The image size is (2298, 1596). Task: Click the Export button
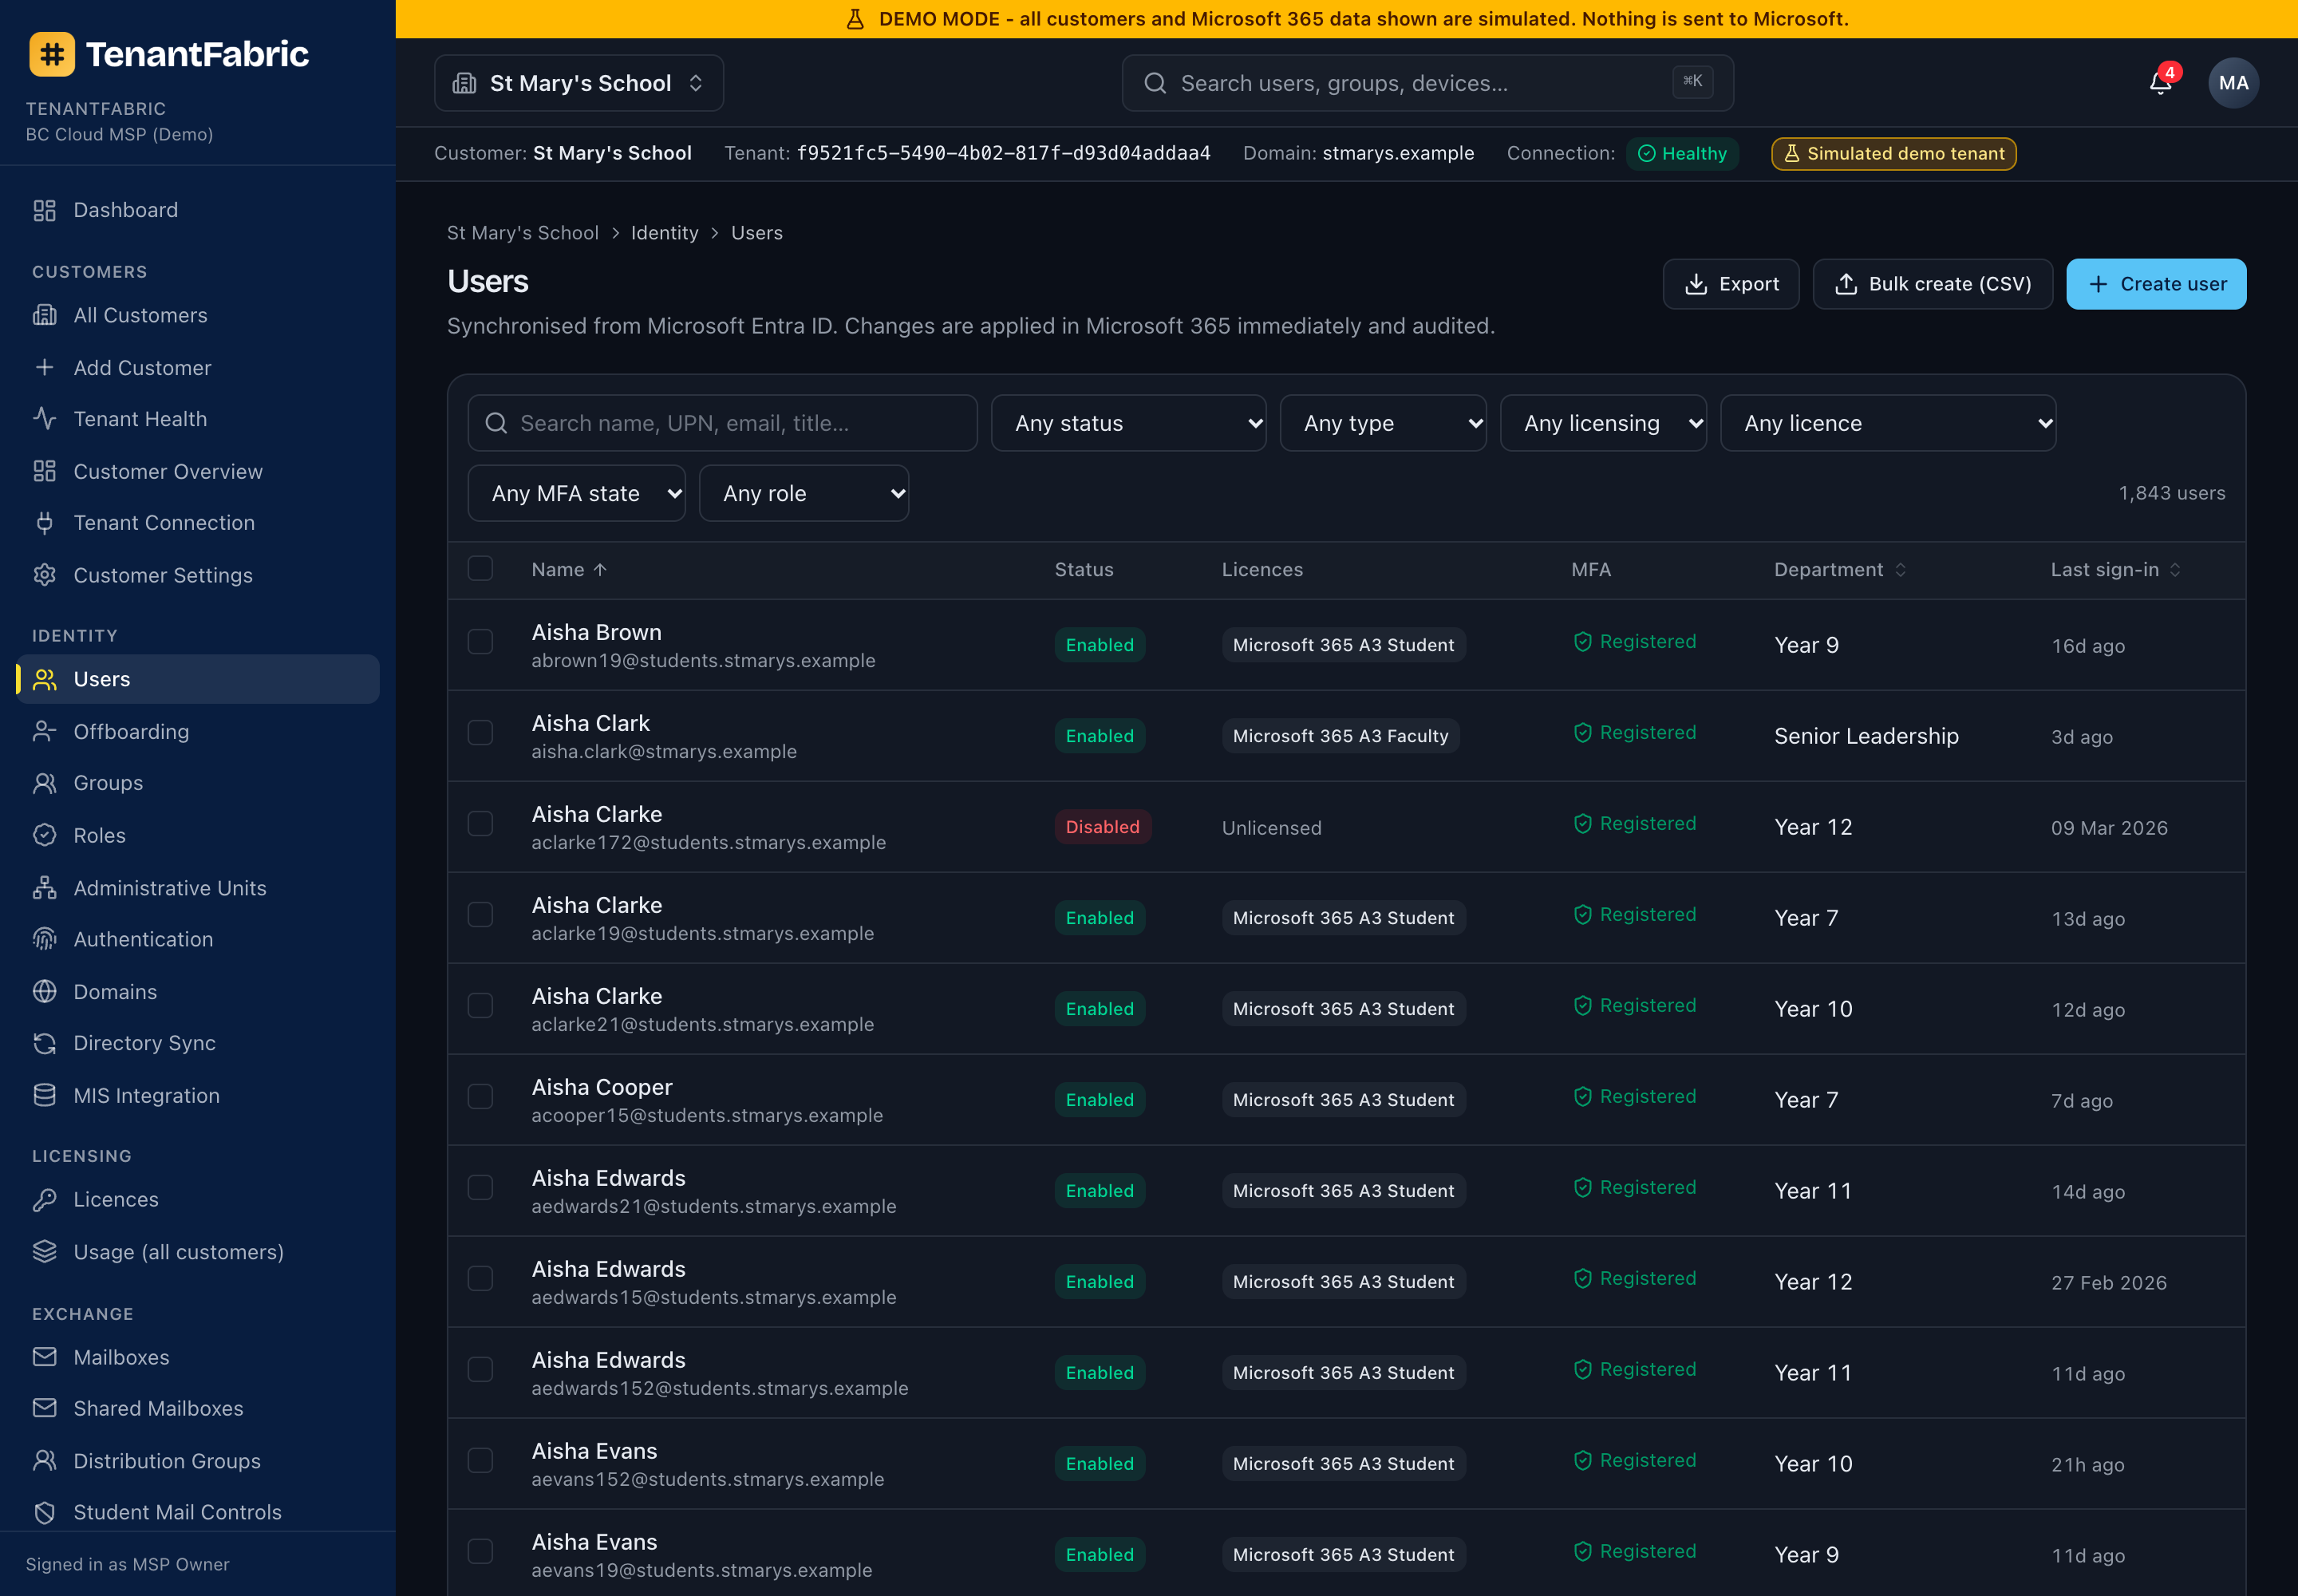coord(1731,284)
